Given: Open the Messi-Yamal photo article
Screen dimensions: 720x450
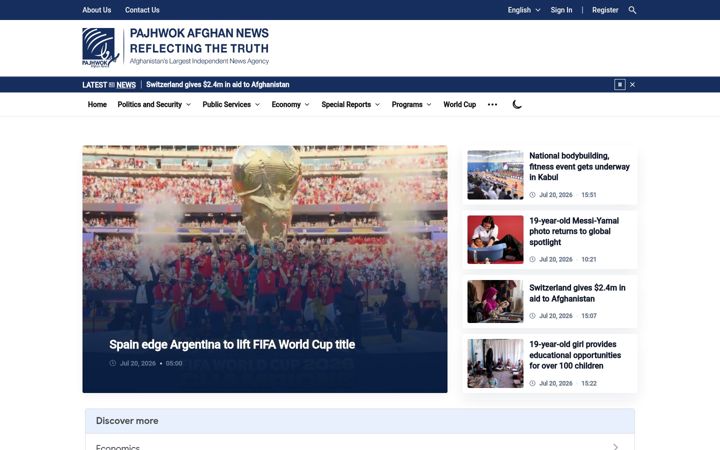Looking at the screenshot, I should pos(574,231).
